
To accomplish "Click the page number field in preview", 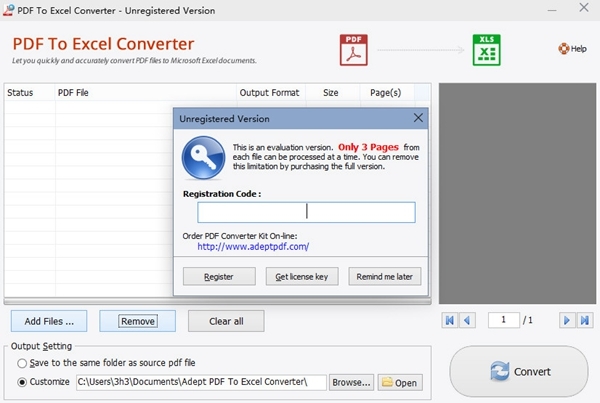I will 504,320.
